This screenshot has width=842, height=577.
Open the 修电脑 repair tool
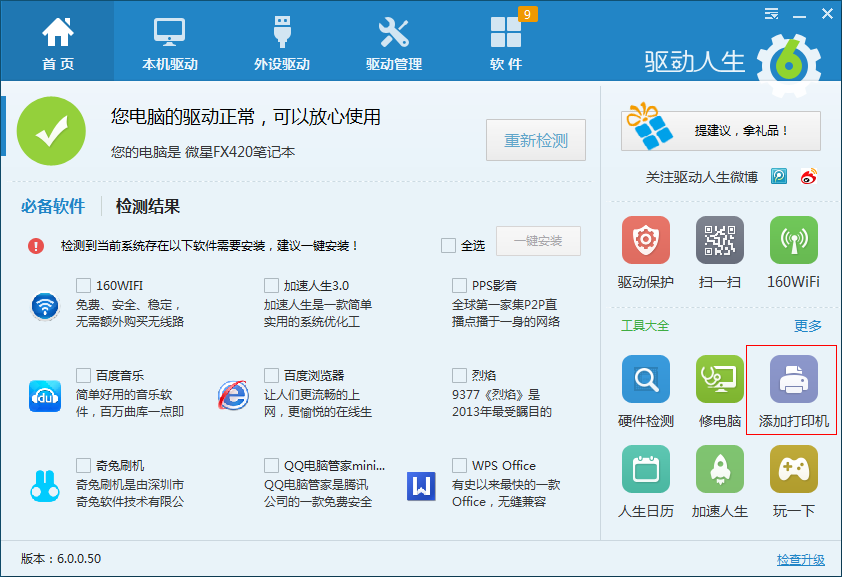(x=720, y=379)
